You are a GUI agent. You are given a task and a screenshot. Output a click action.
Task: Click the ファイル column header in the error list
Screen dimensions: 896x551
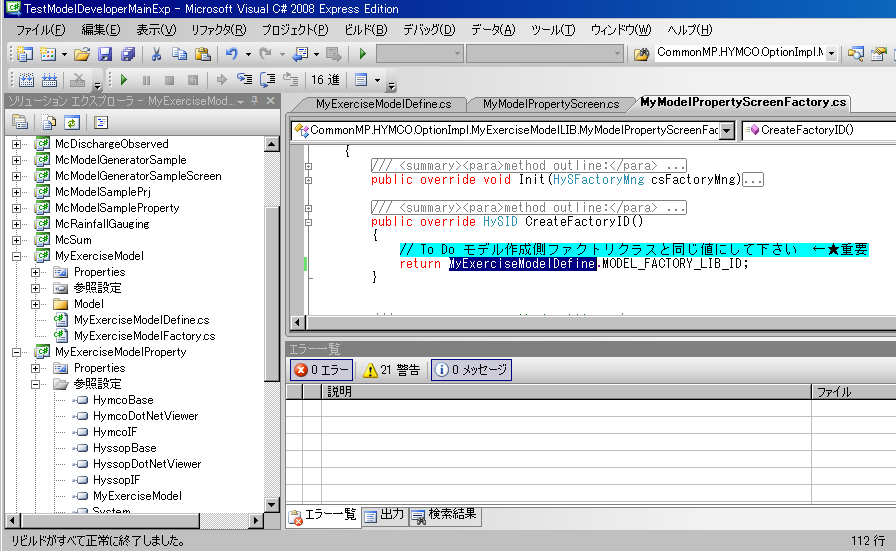coord(854,392)
